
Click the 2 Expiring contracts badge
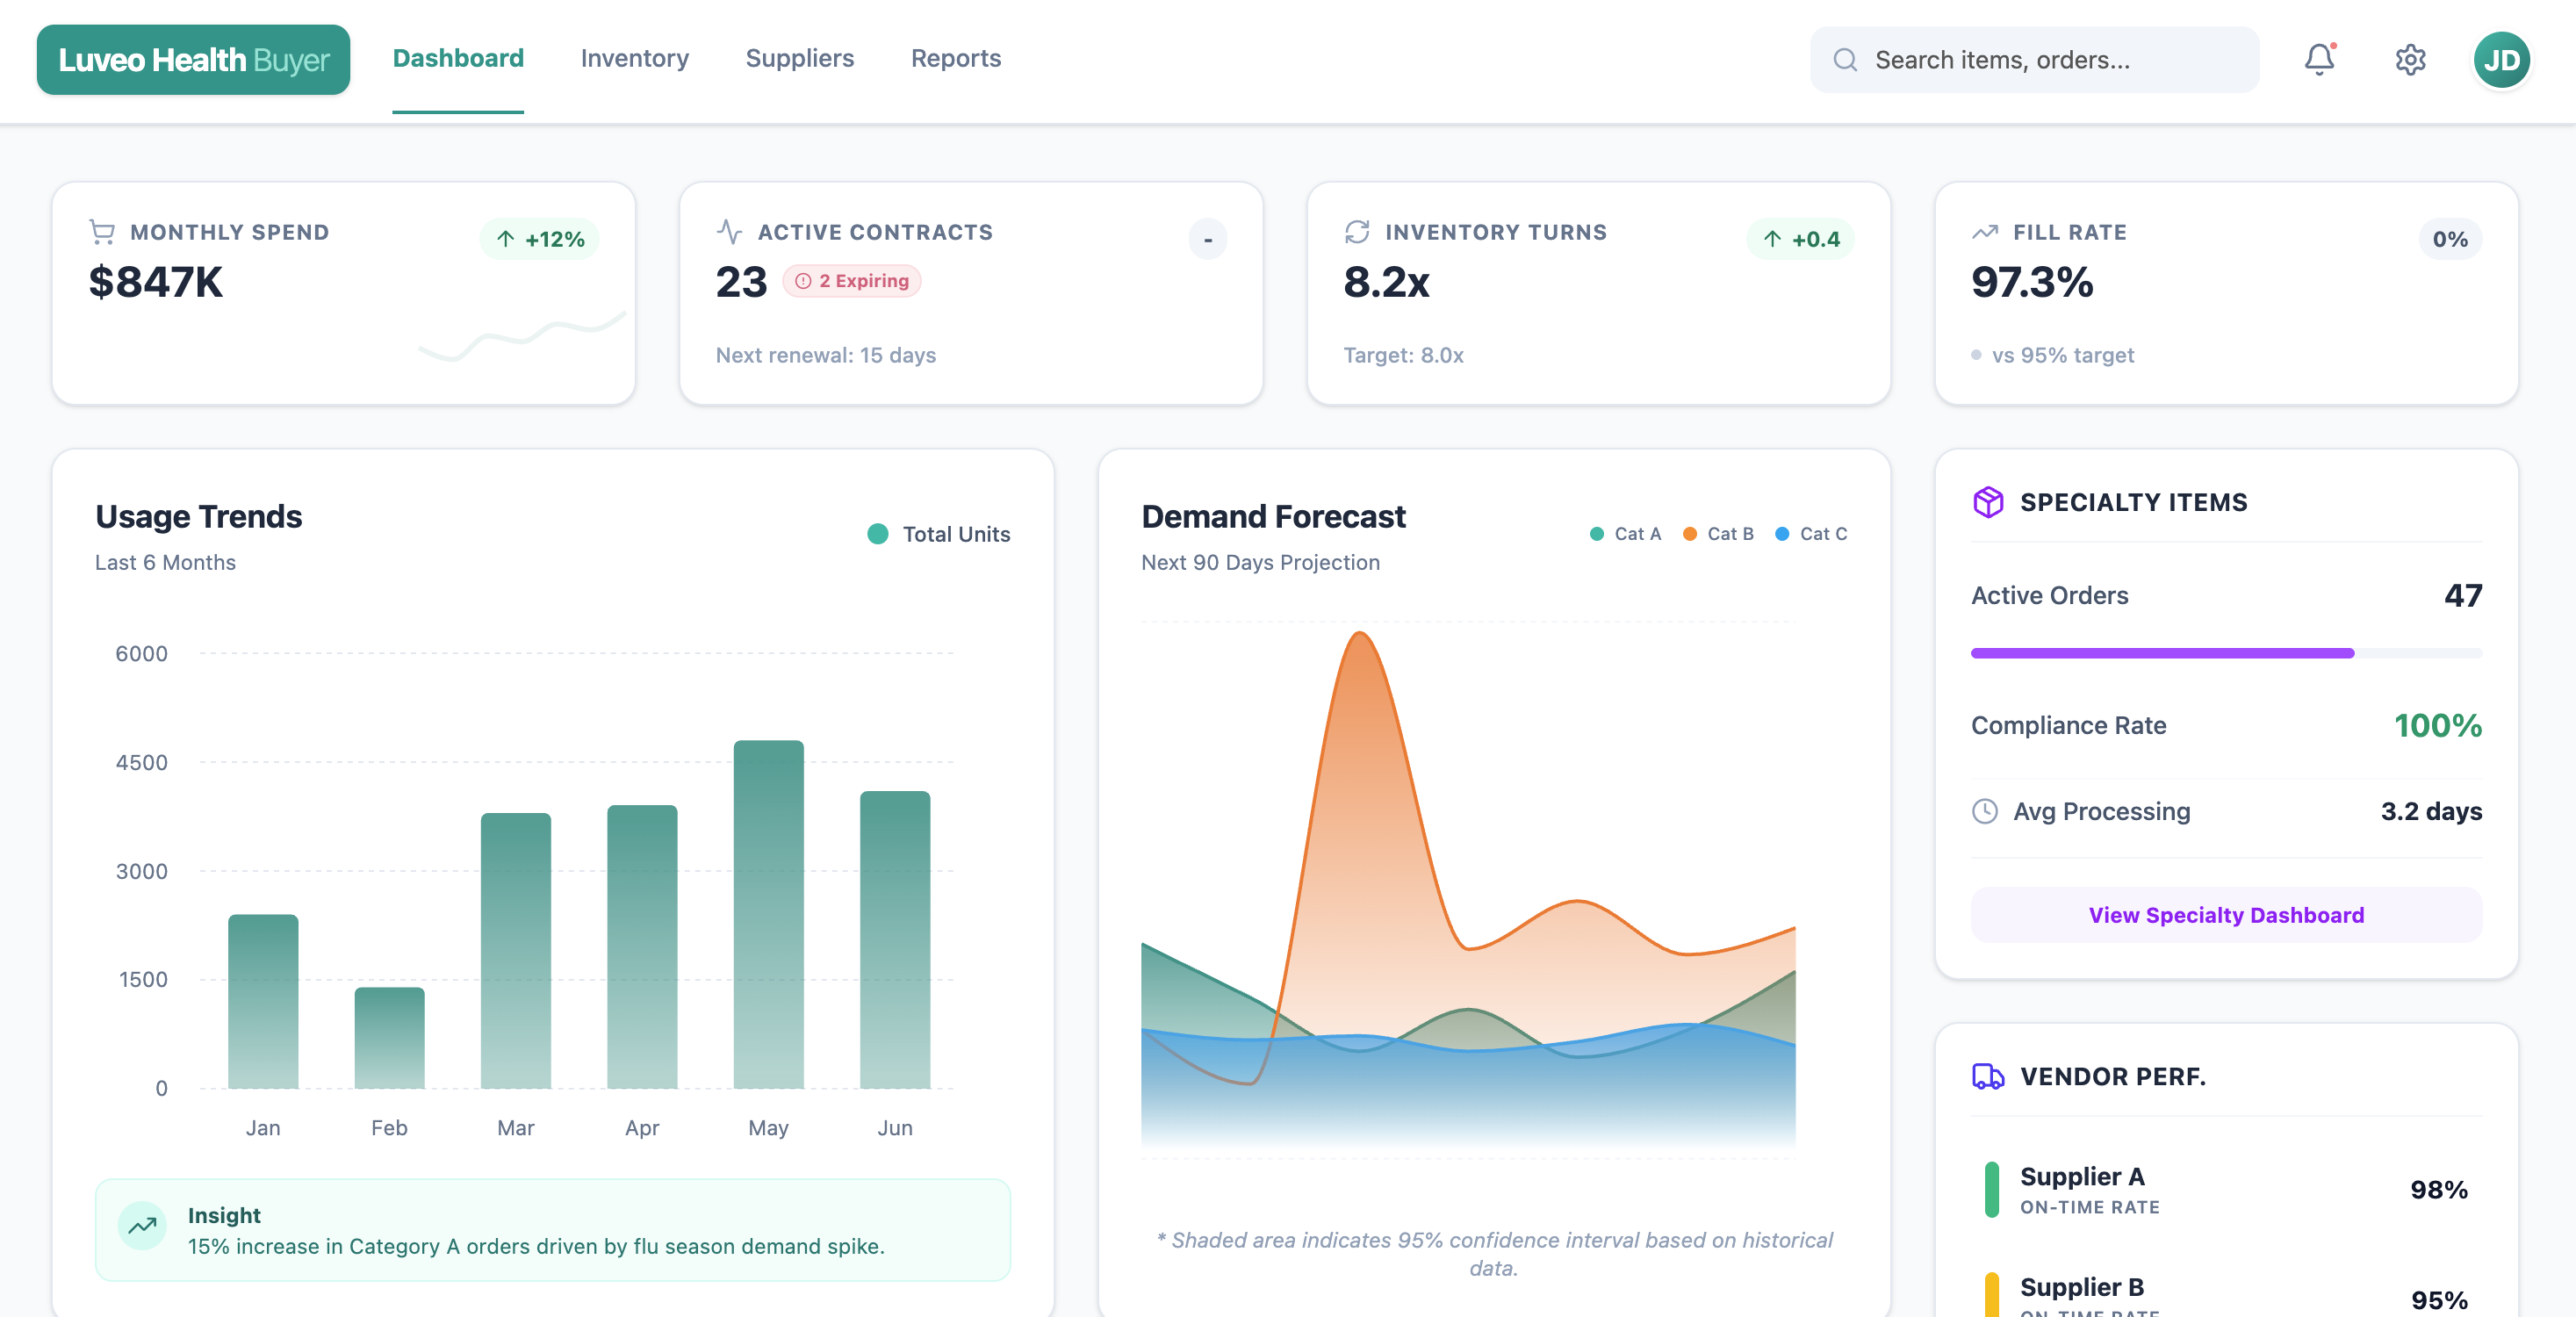click(x=852, y=281)
